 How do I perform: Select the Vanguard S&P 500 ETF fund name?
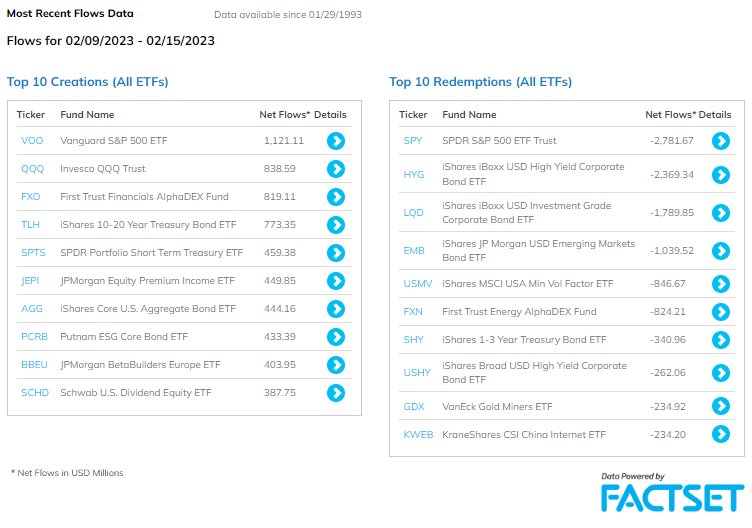click(114, 141)
